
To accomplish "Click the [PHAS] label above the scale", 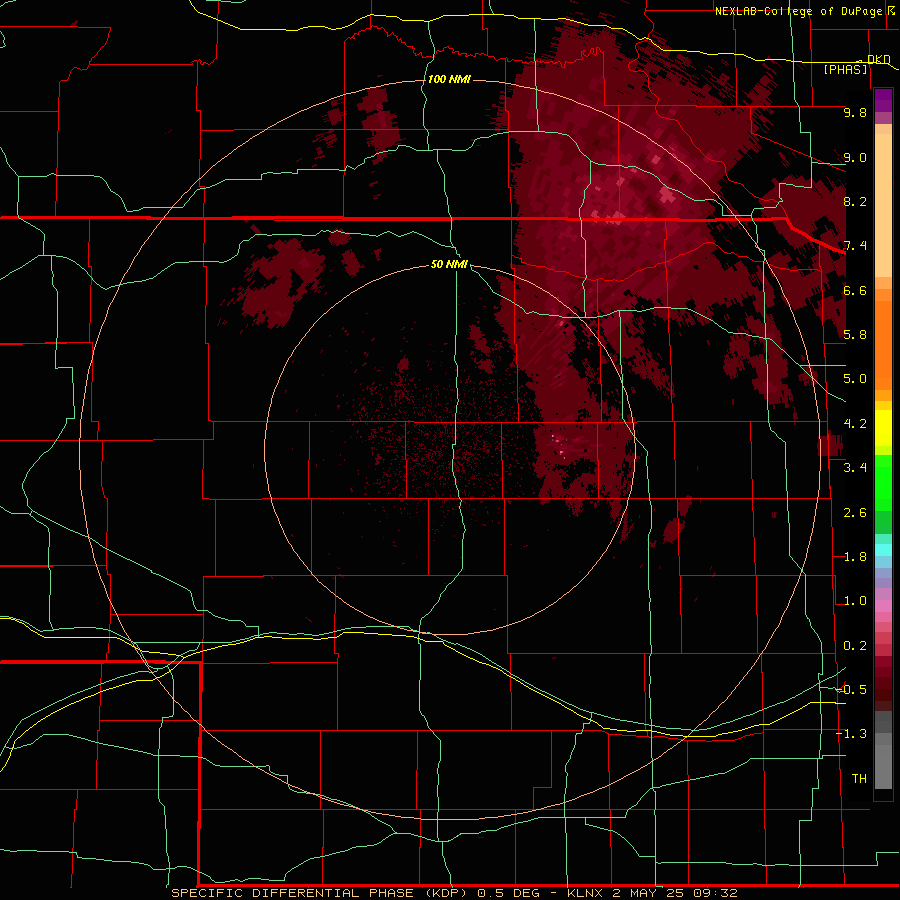I will tap(845, 69).
